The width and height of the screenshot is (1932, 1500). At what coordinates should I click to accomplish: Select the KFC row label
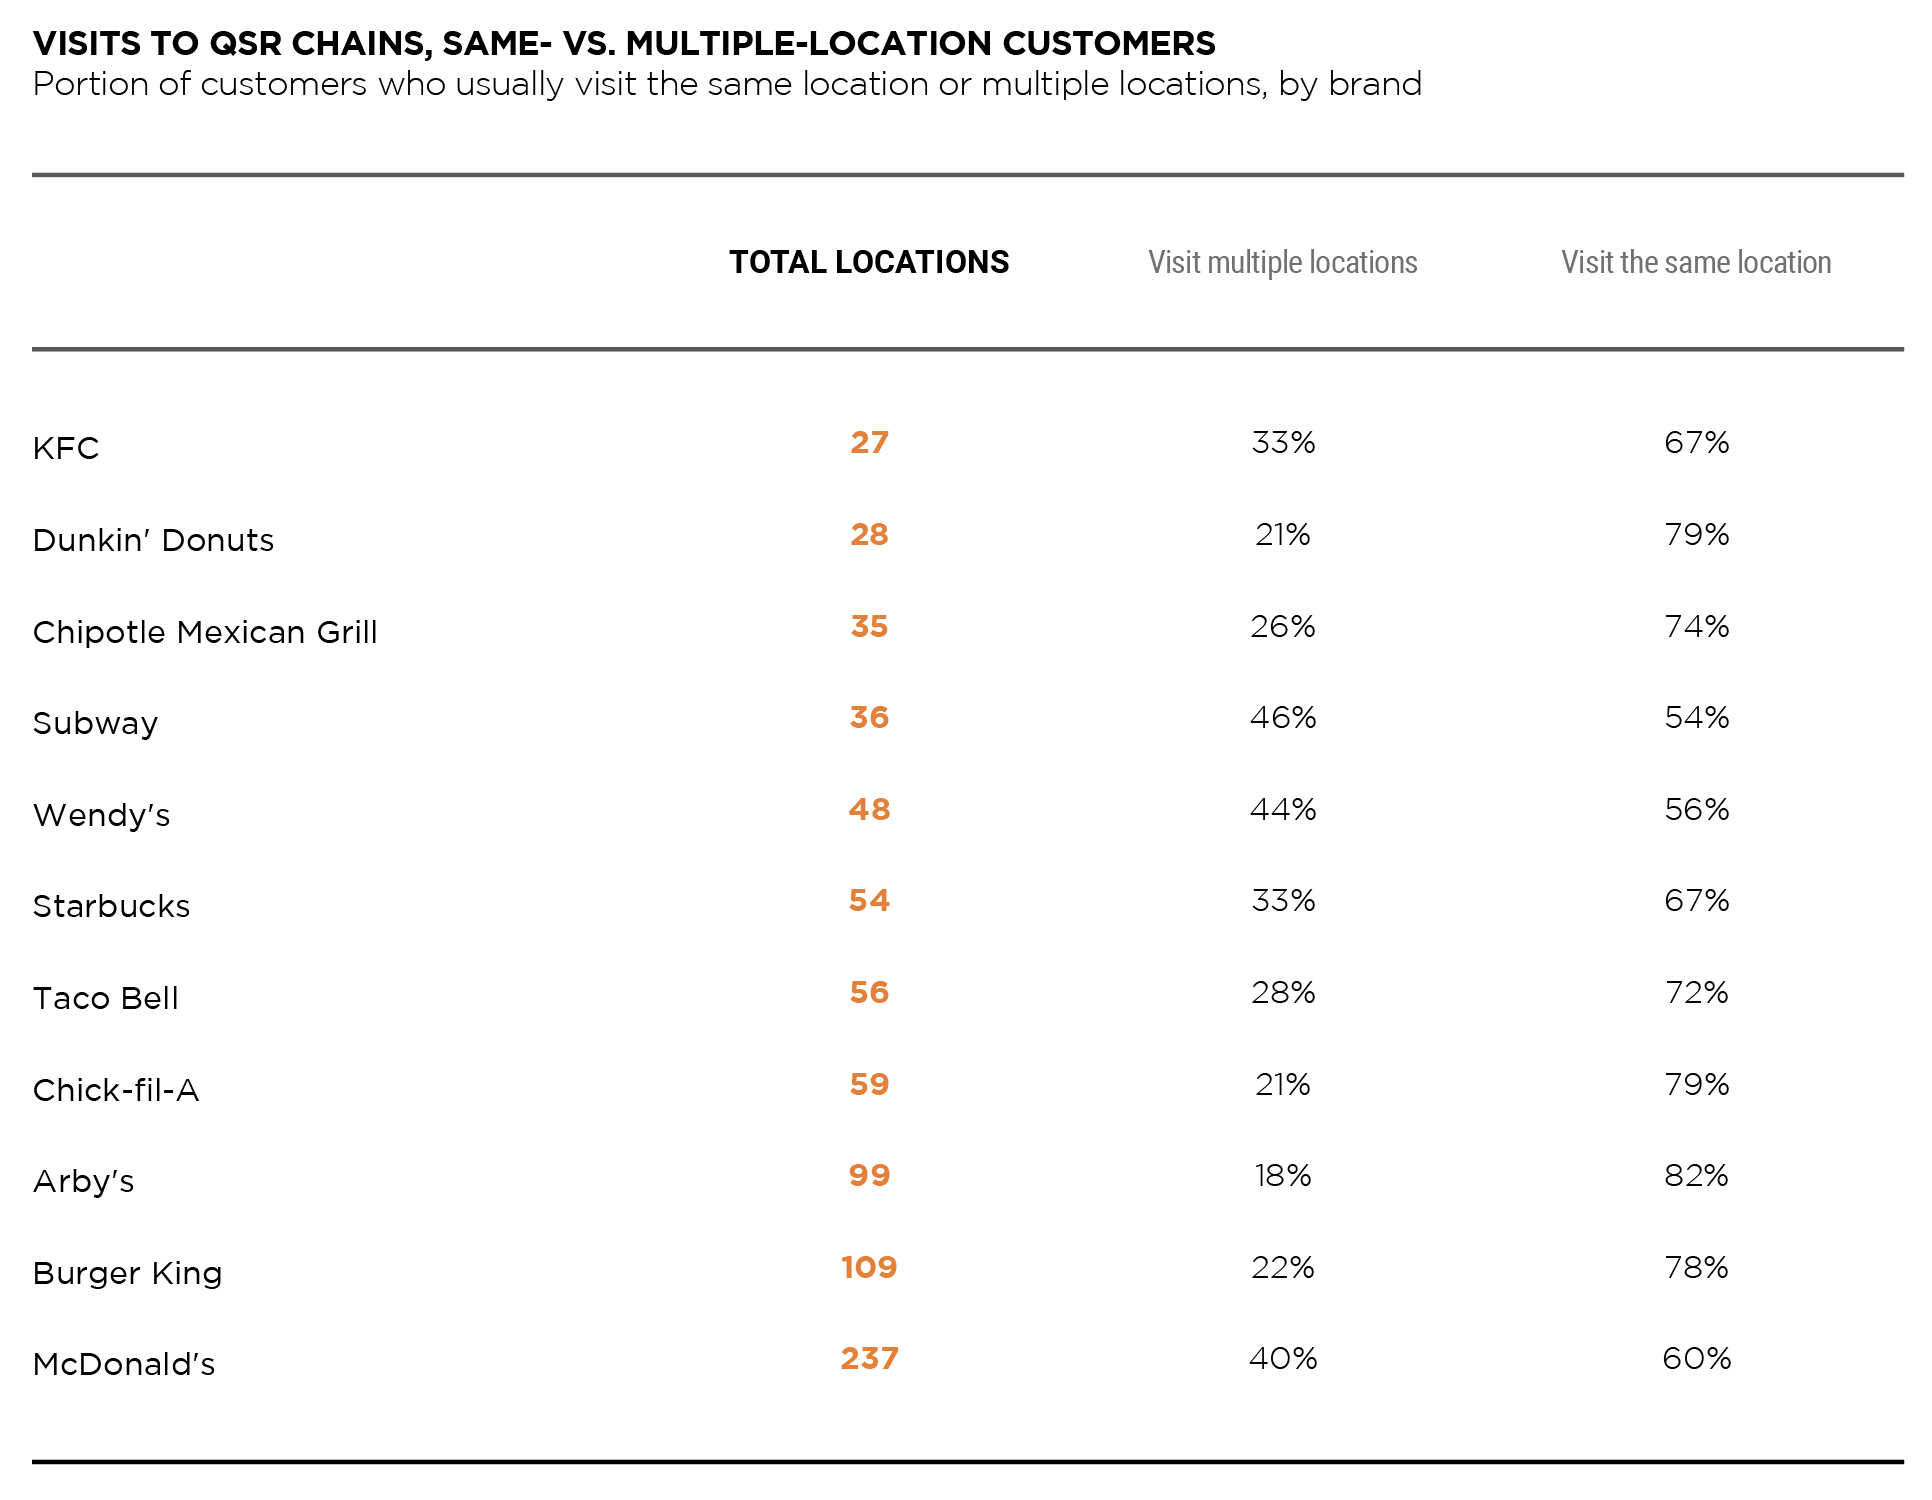(66, 448)
